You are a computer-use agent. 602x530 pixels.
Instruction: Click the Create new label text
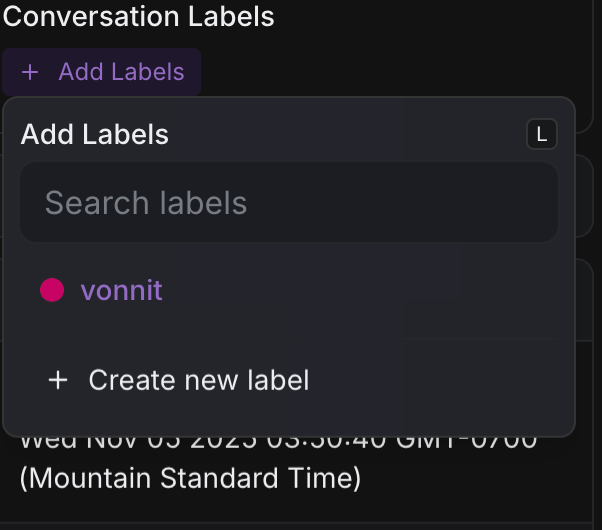pyautogui.click(x=199, y=380)
